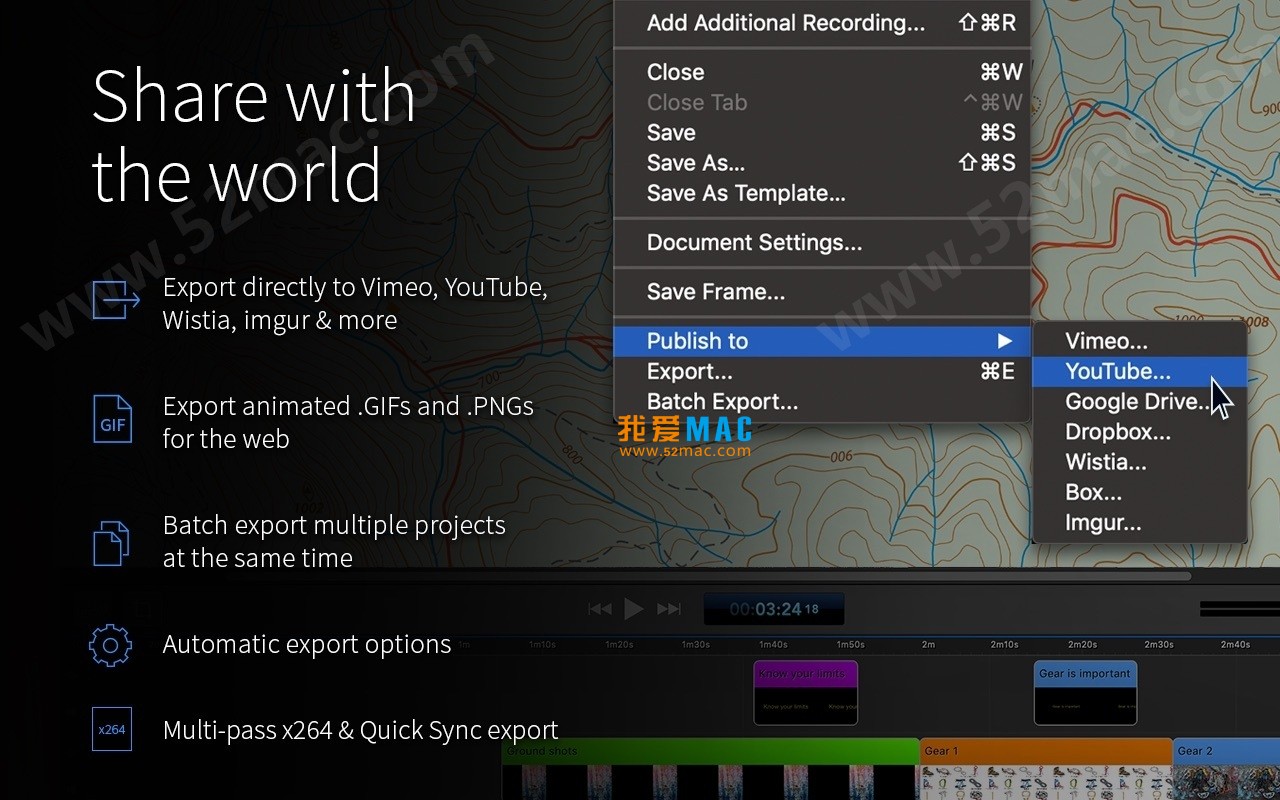Viewport: 1280px width, 800px height.
Task: Select Wistia... publish destination
Action: [x=1140, y=462]
